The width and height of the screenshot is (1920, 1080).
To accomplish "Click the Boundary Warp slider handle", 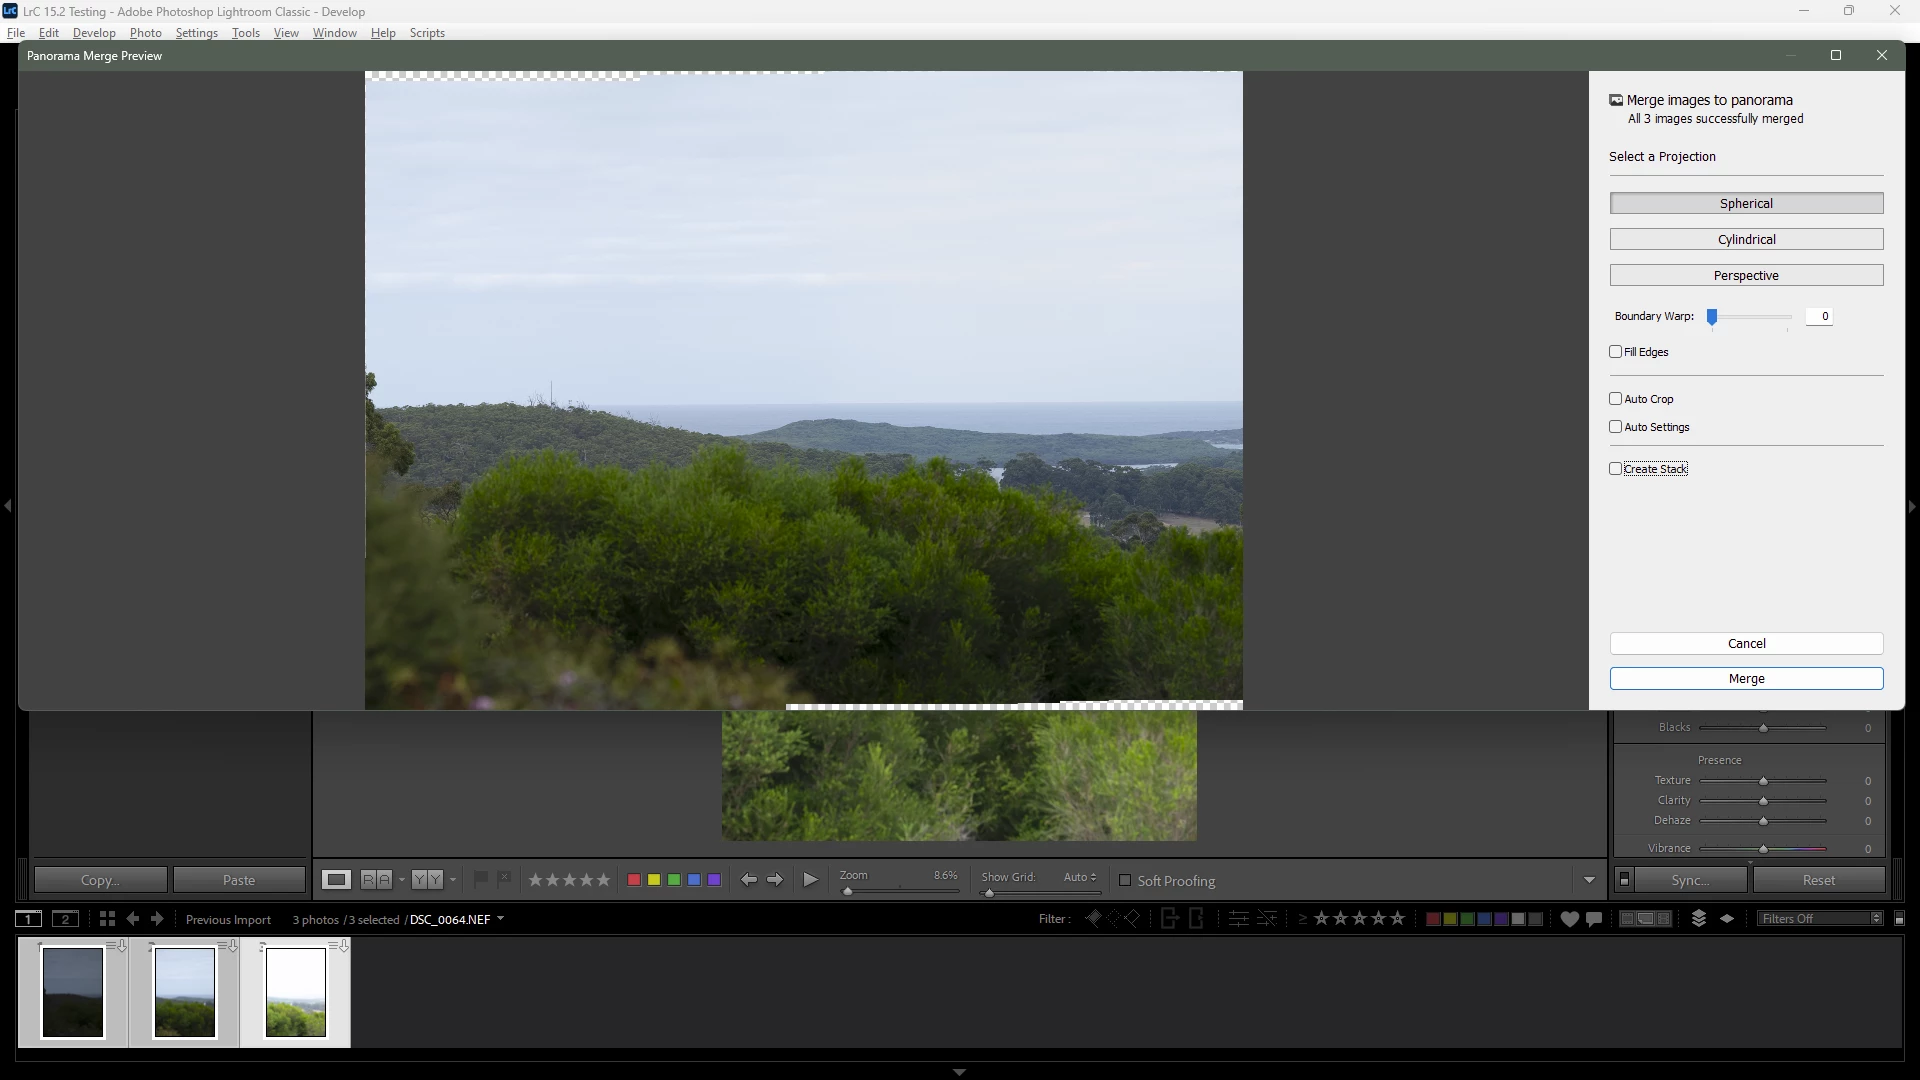I will 1712,317.
